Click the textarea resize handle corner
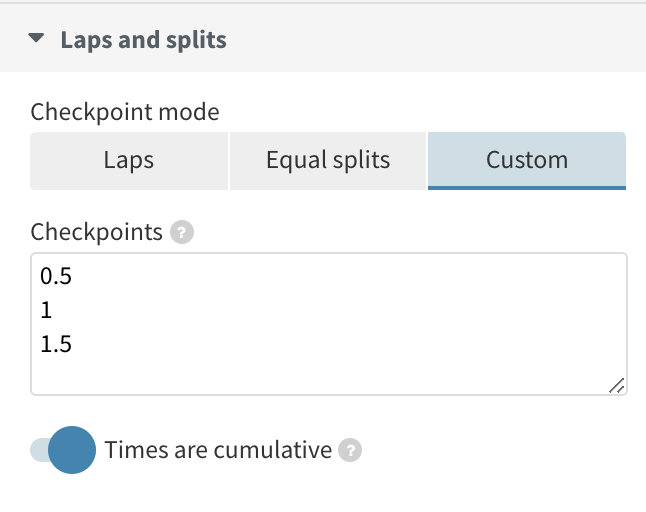The width and height of the screenshot is (646, 512). (617, 386)
